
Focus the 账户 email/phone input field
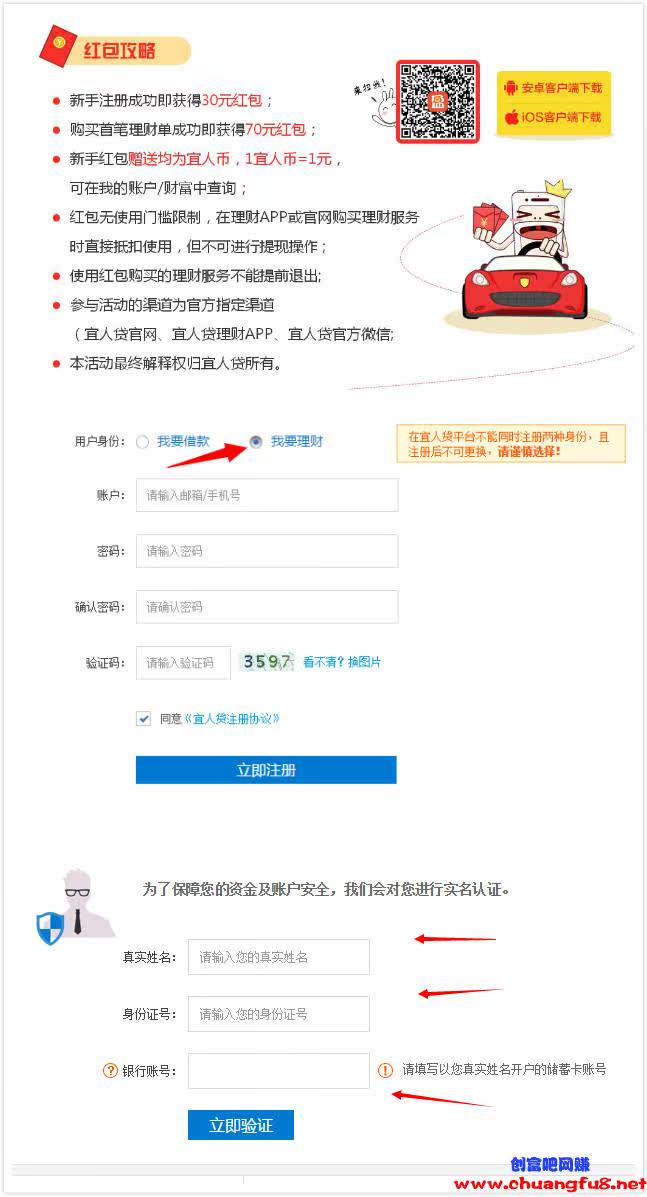click(x=267, y=495)
